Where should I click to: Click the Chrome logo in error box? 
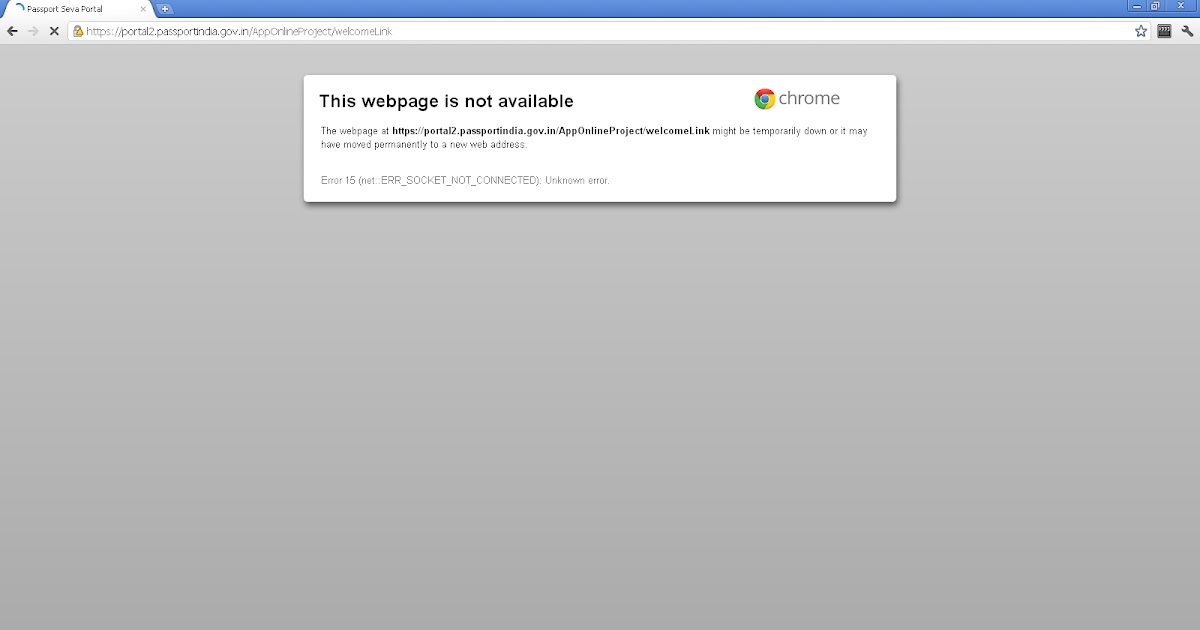(764, 98)
